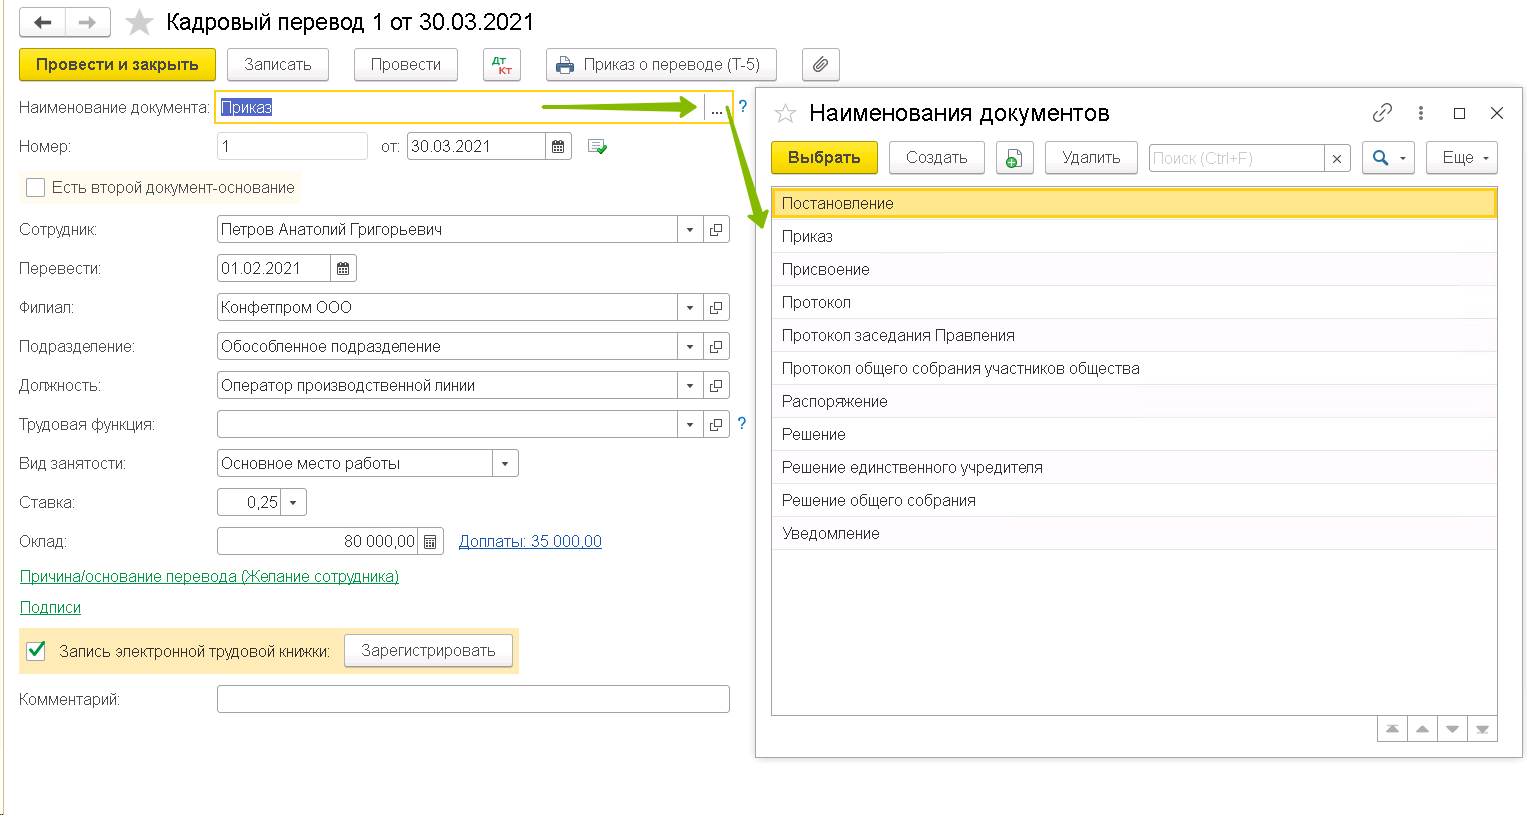
Task: Select Распоряжение from the document names list
Action: (x=834, y=402)
